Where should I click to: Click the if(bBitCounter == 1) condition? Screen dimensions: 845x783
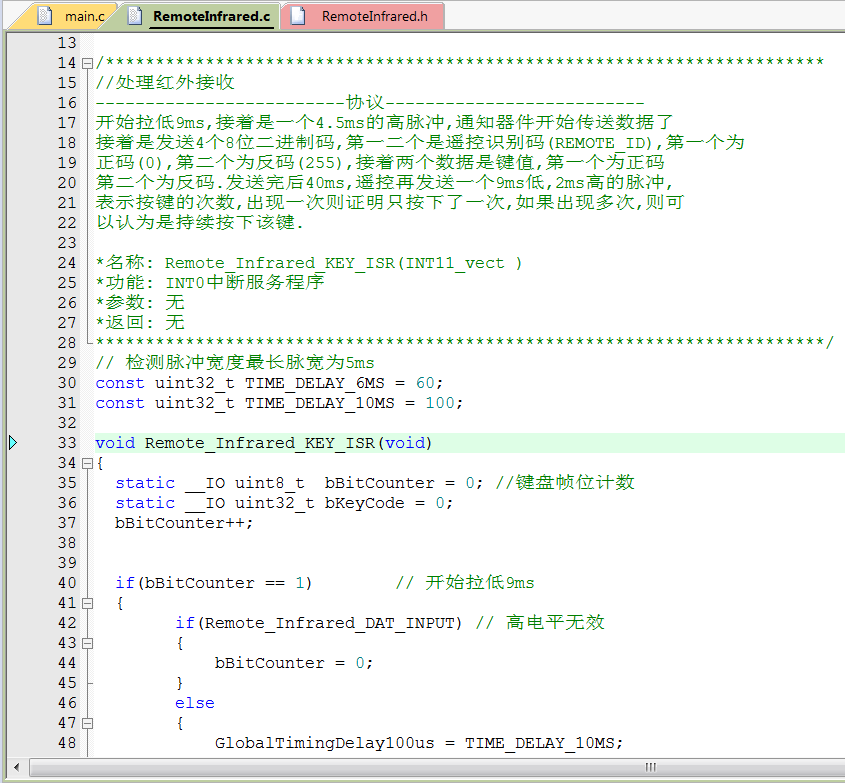(x=214, y=583)
